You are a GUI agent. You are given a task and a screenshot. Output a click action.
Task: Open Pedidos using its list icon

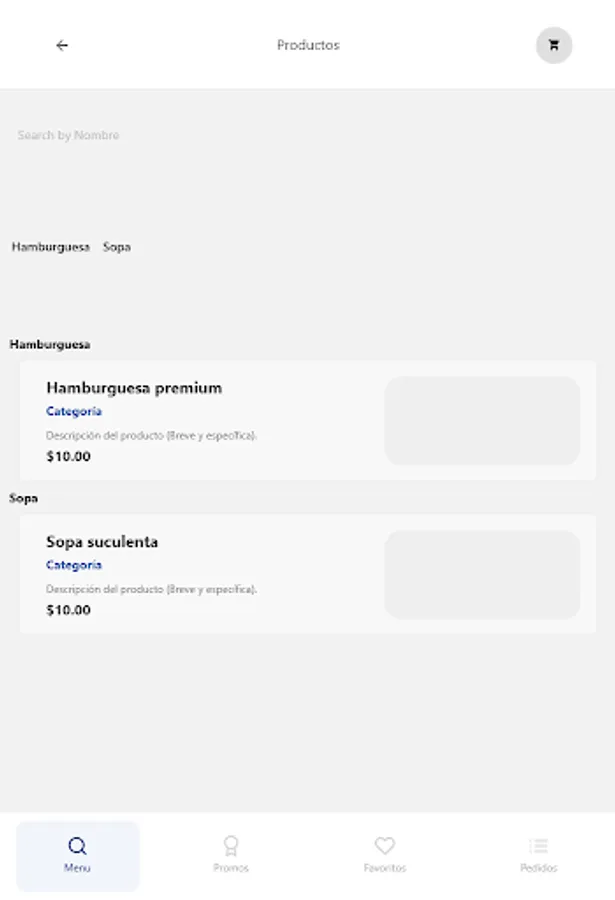[539, 843]
